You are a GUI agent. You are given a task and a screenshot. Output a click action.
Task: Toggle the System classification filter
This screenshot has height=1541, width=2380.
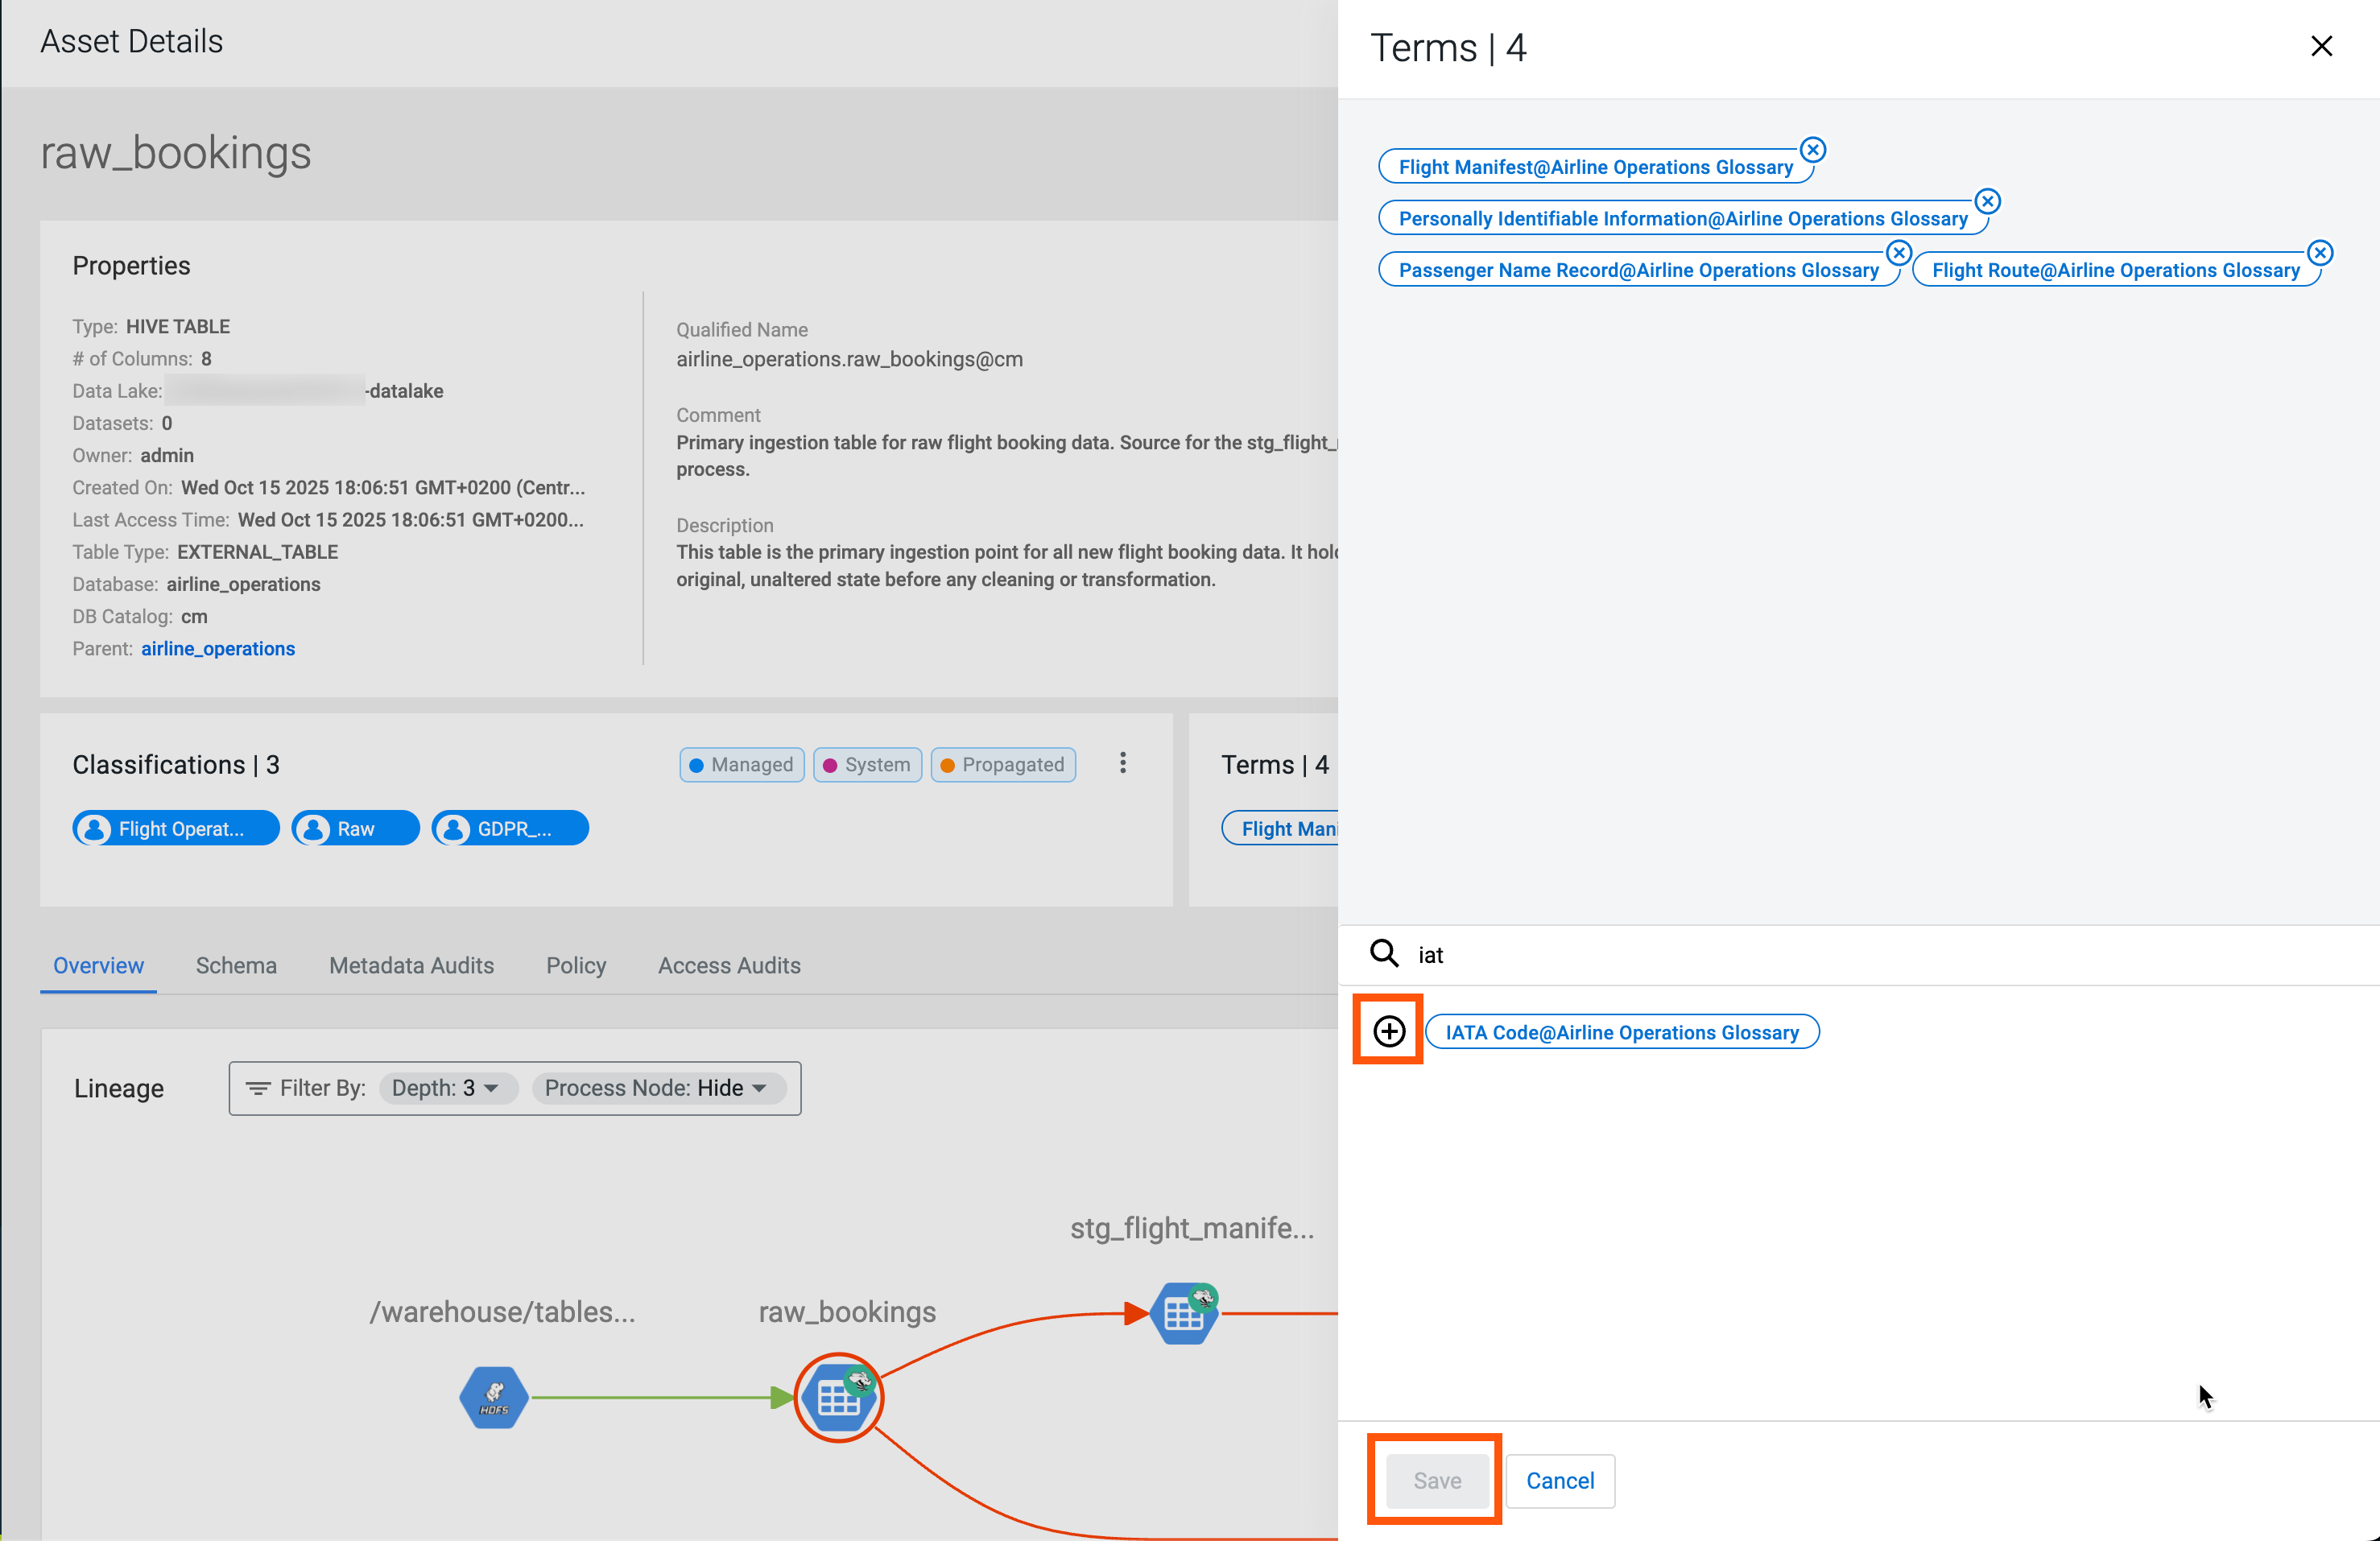click(x=866, y=765)
